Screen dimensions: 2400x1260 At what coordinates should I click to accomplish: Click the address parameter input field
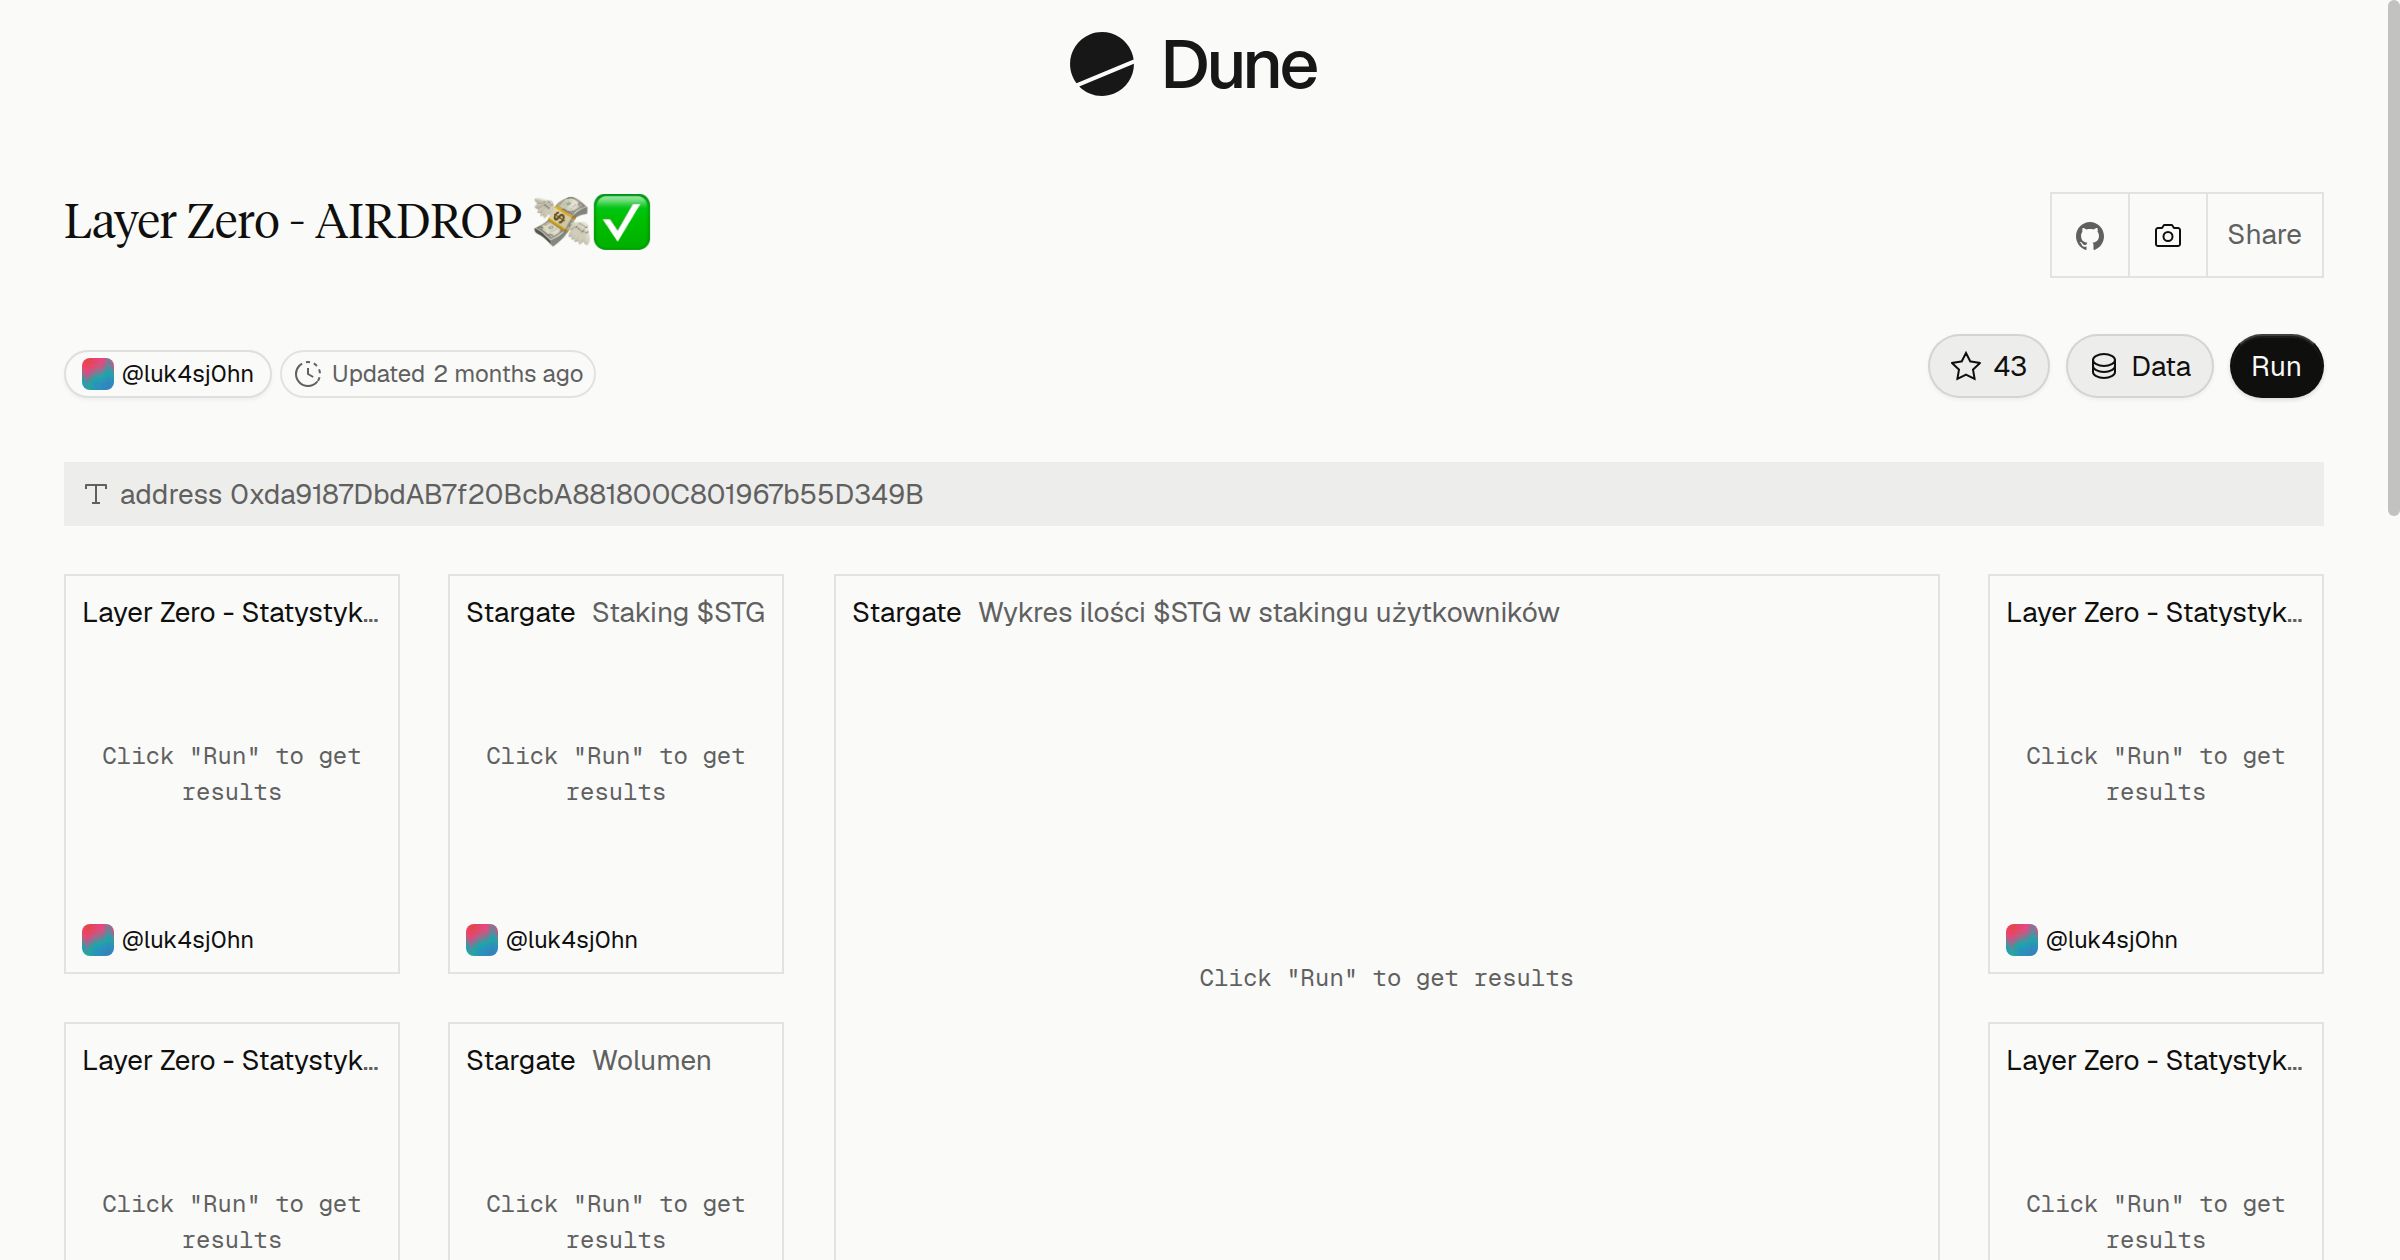(1194, 494)
